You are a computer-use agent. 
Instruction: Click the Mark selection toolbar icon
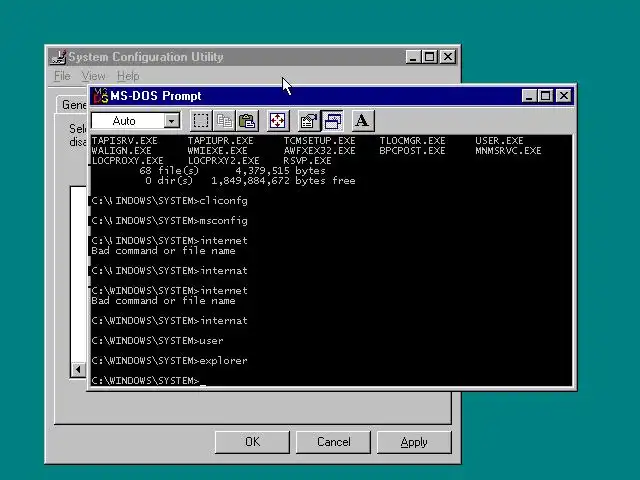[201, 121]
